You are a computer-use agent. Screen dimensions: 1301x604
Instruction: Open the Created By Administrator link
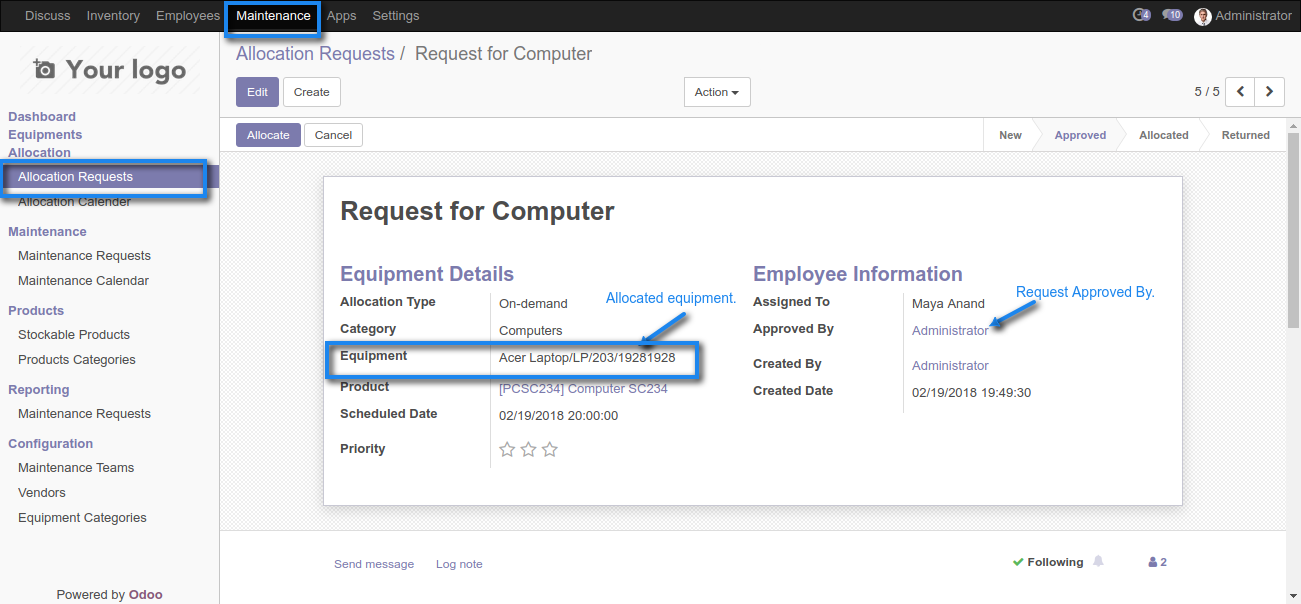coord(950,366)
